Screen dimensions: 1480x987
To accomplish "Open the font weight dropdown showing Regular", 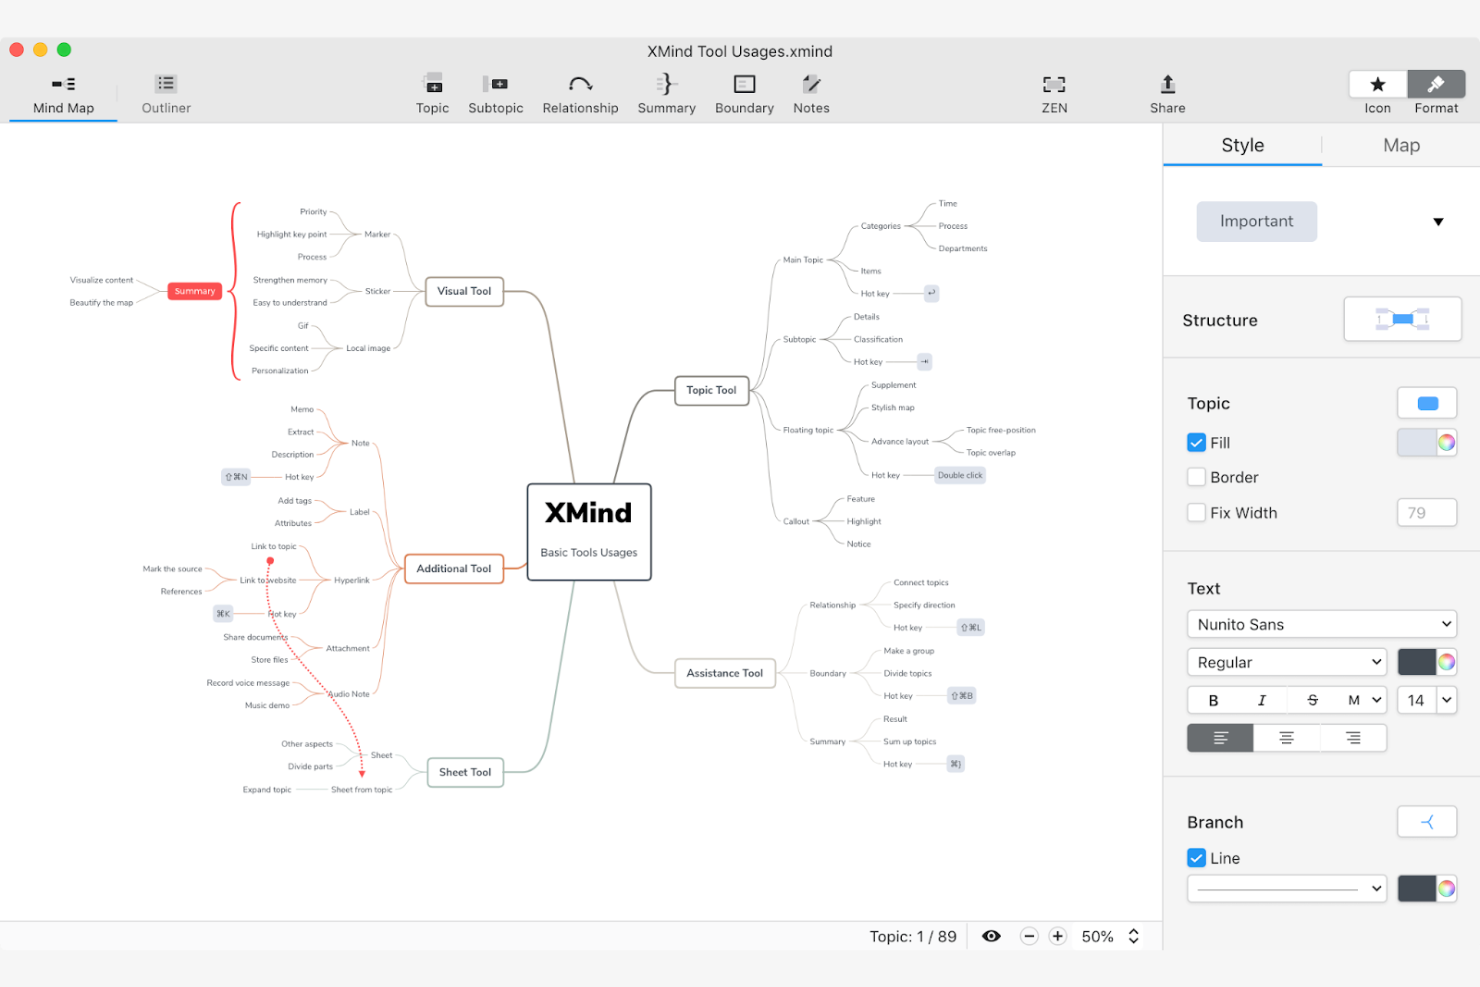I will (x=1286, y=661).
